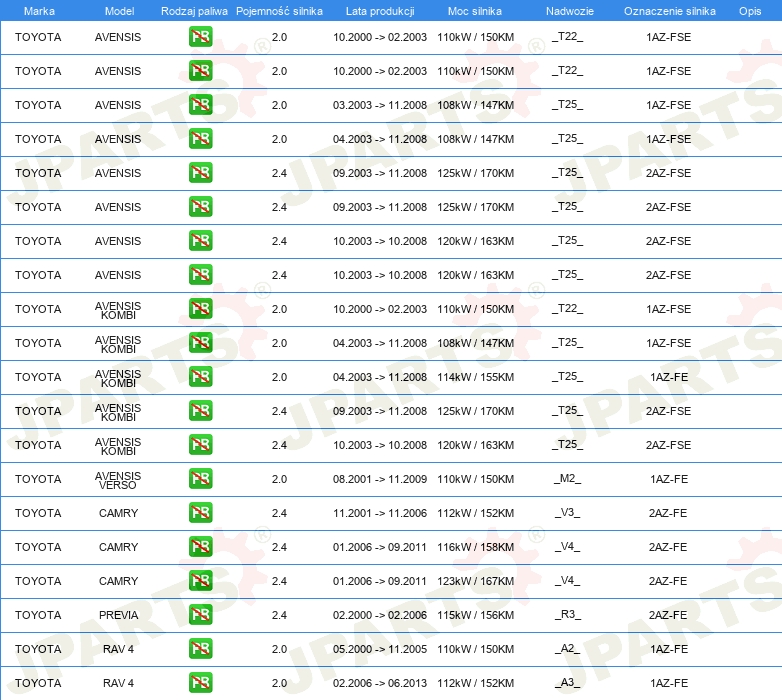Click TOYOTA brand cell in AVENSIS VERSO row

click(38, 479)
